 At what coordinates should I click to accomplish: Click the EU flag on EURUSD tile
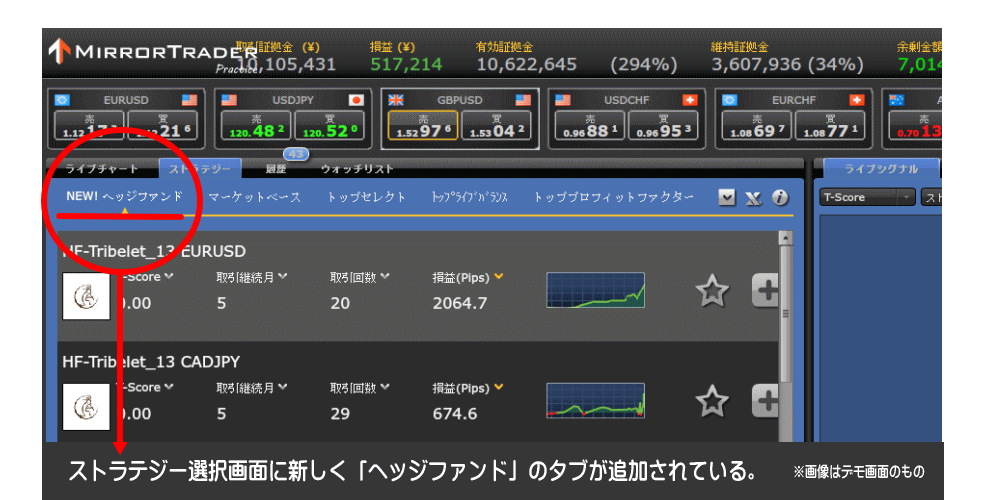[62, 100]
